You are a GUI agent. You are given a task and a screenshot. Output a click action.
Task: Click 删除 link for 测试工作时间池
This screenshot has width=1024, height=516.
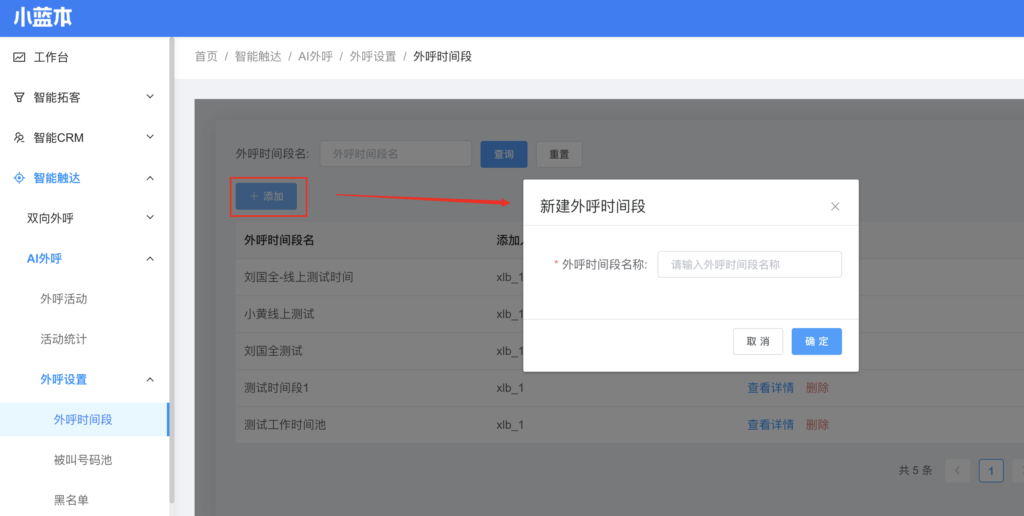[x=817, y=425]
